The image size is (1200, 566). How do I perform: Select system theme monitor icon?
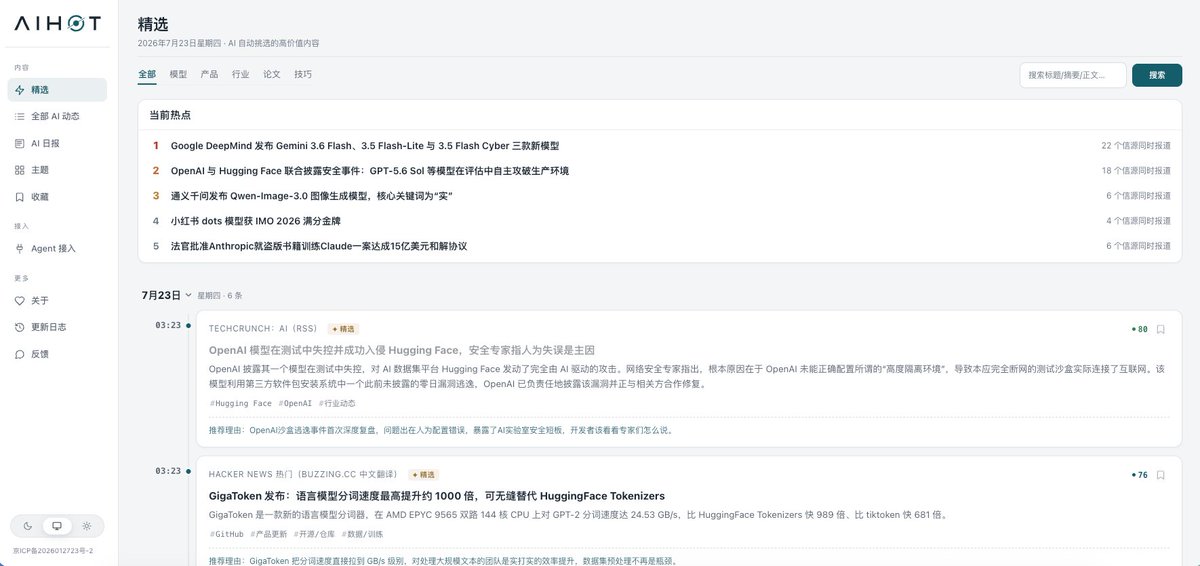[x=57, y=525]
